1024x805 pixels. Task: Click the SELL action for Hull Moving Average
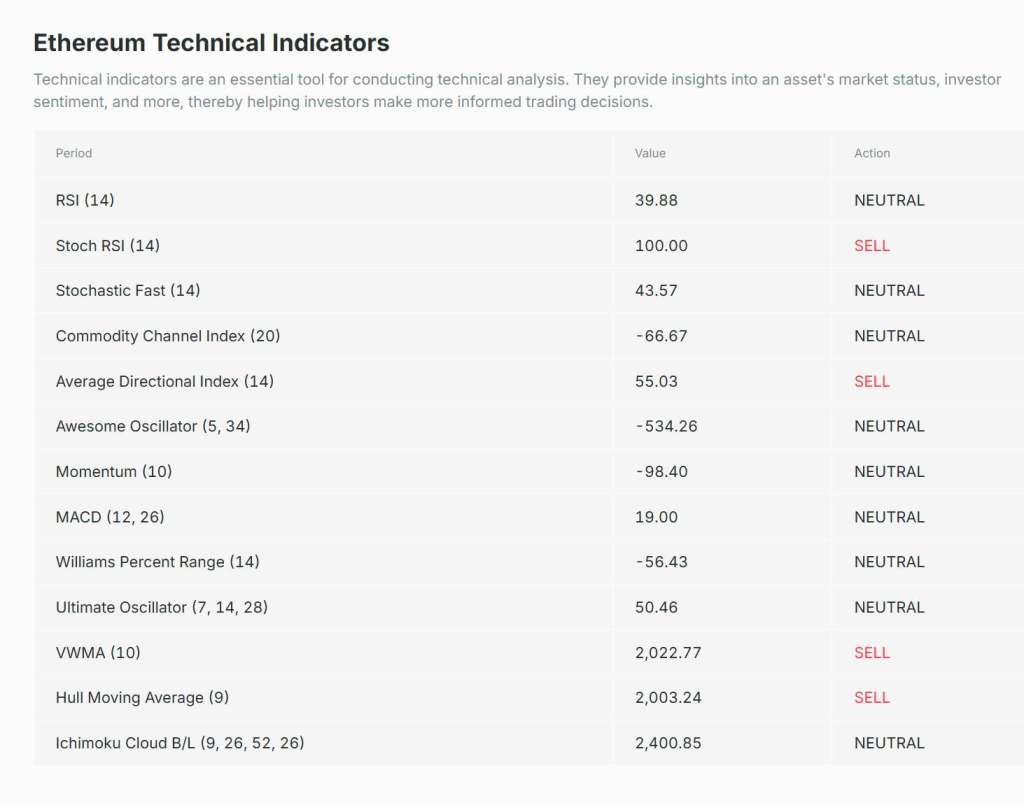click(872, 697)
